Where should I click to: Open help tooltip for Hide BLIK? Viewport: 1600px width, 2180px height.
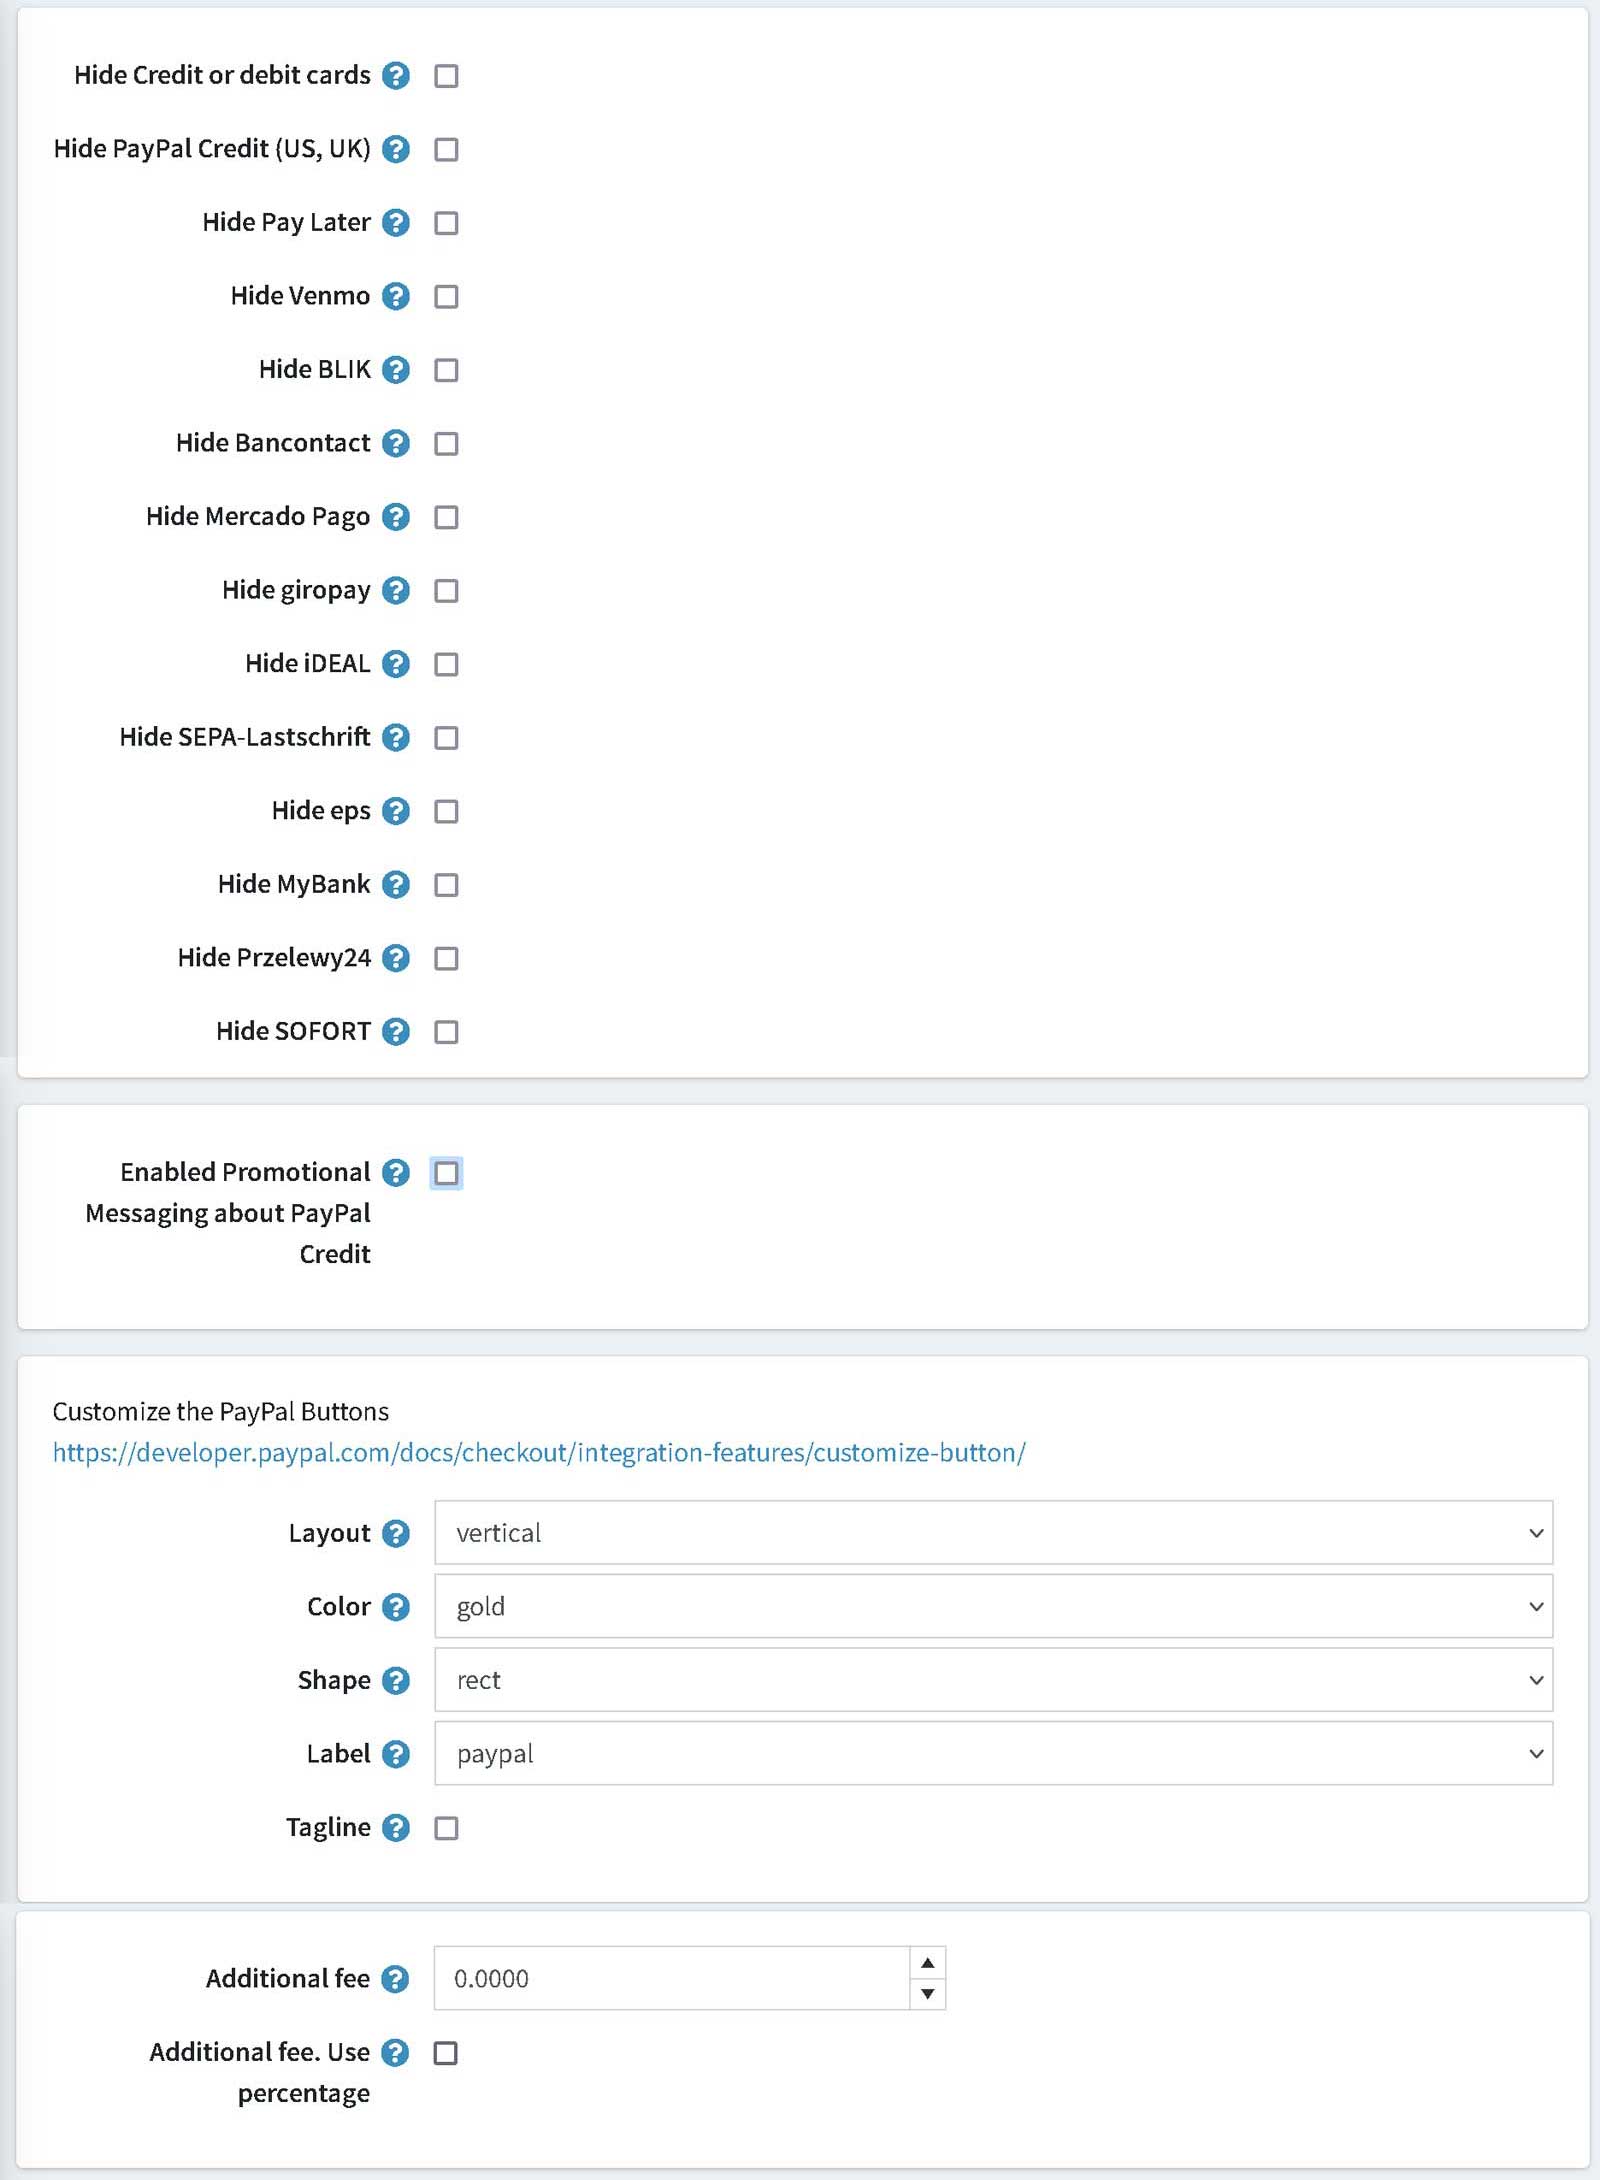coord(396,370)
